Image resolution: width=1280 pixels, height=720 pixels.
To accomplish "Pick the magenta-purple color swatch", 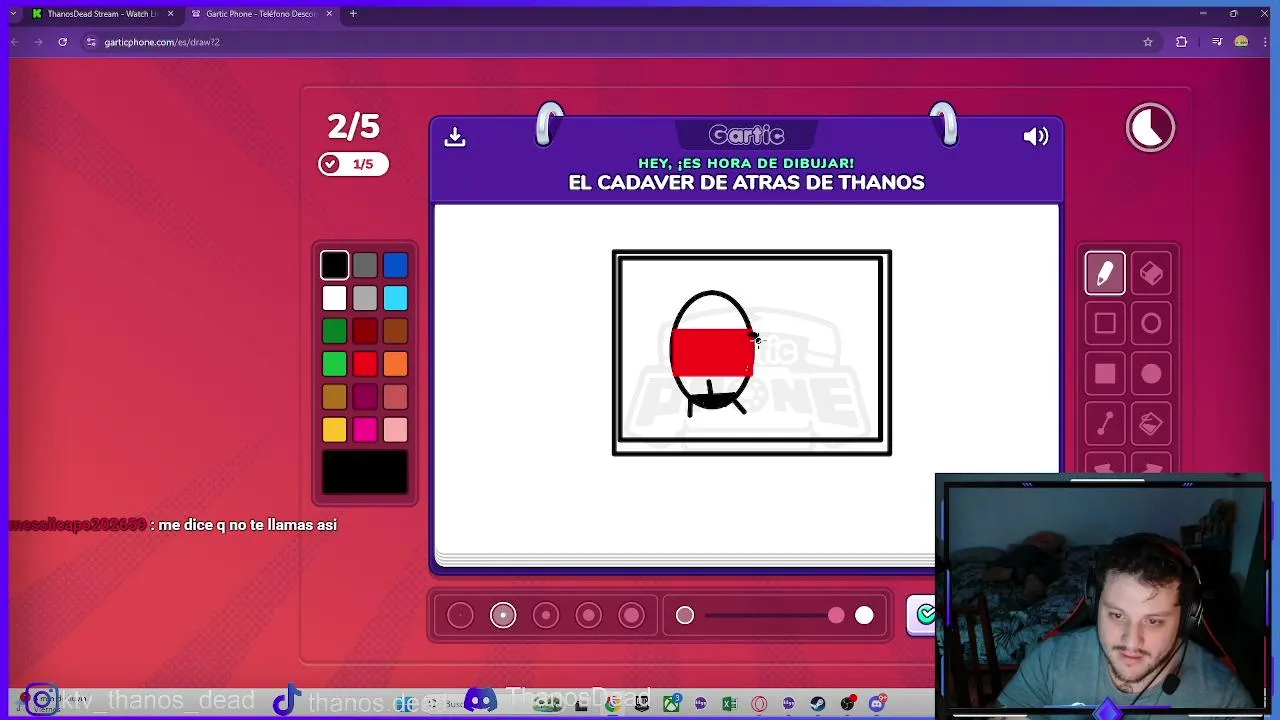I will [x=365, y=397].
